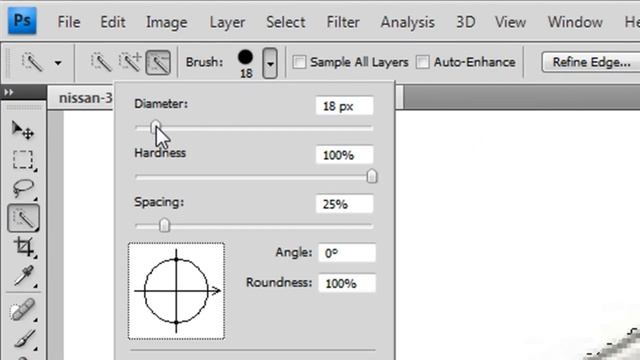Click the Roundness value field
The height and width of the screenshot is (360, 640).
(347, 283)
